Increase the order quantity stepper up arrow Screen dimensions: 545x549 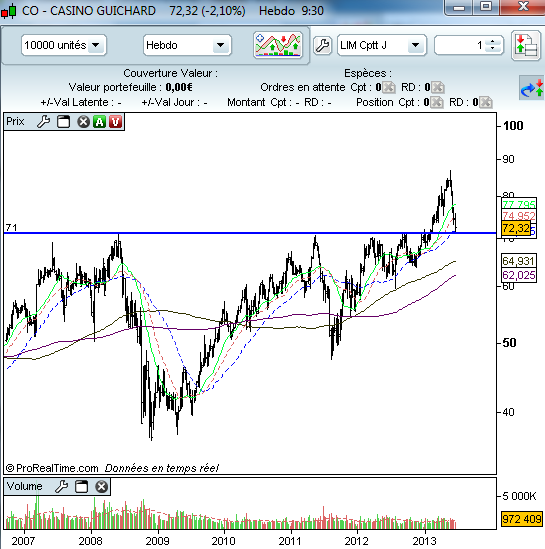(492, 42)
